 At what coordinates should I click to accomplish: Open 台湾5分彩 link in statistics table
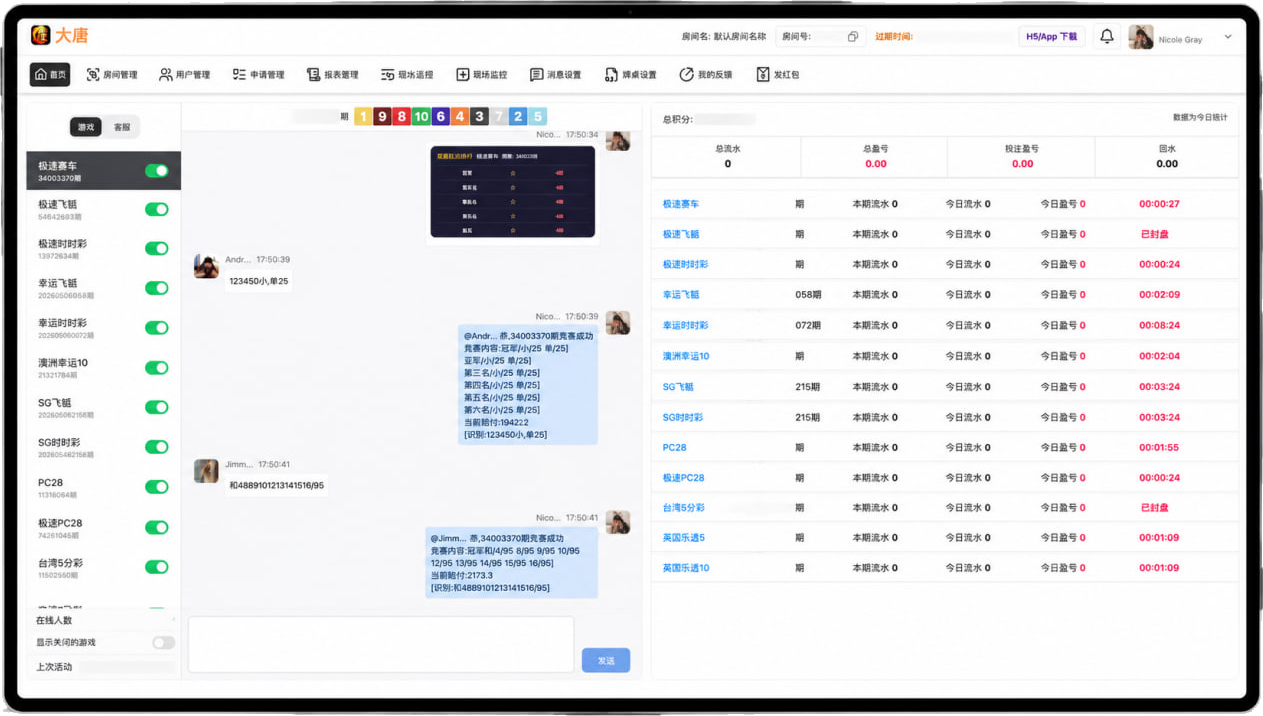[684, 508]
